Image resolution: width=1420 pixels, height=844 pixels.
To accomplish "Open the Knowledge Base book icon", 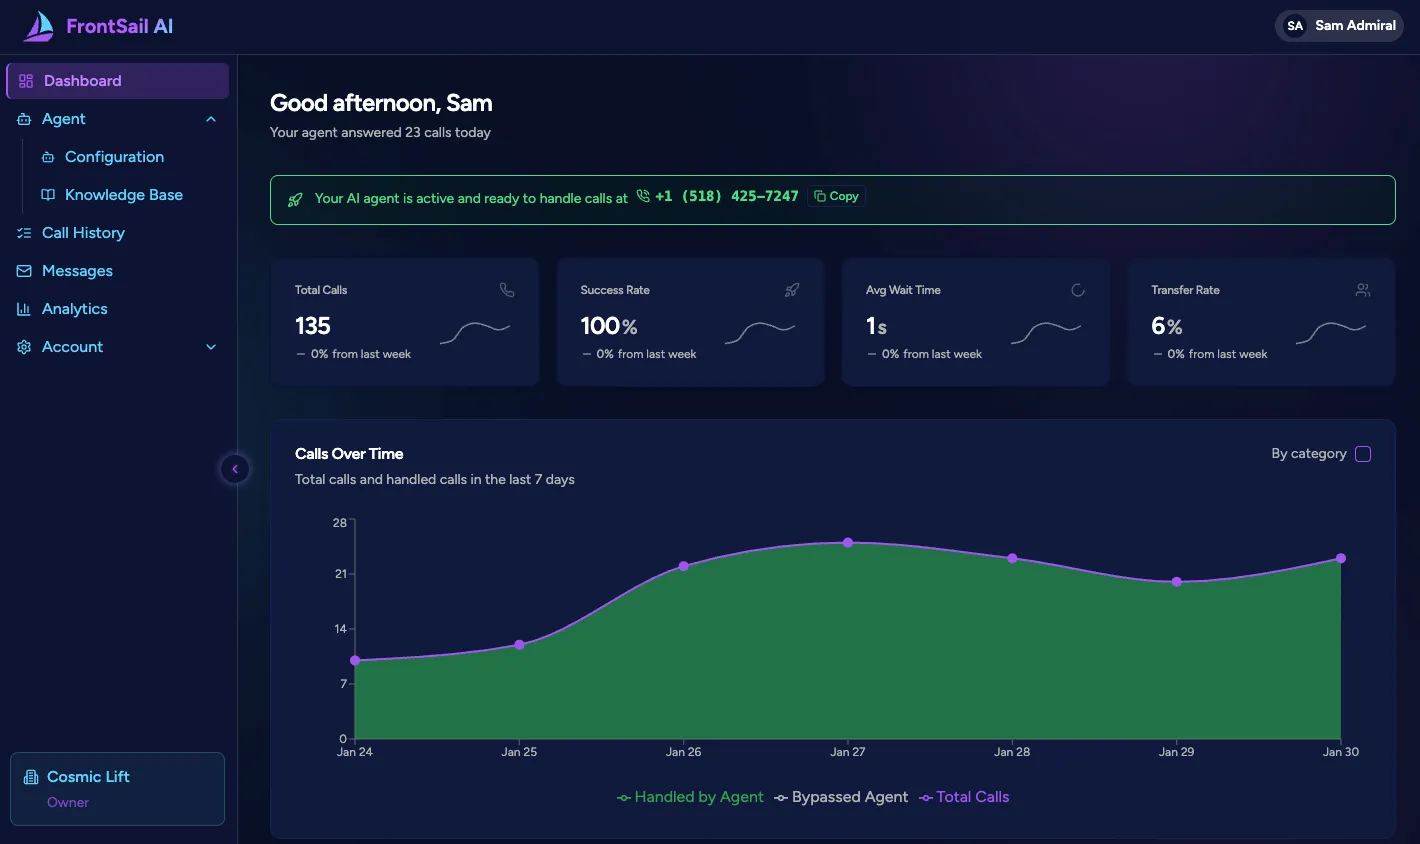I will (x=47, y=194).
